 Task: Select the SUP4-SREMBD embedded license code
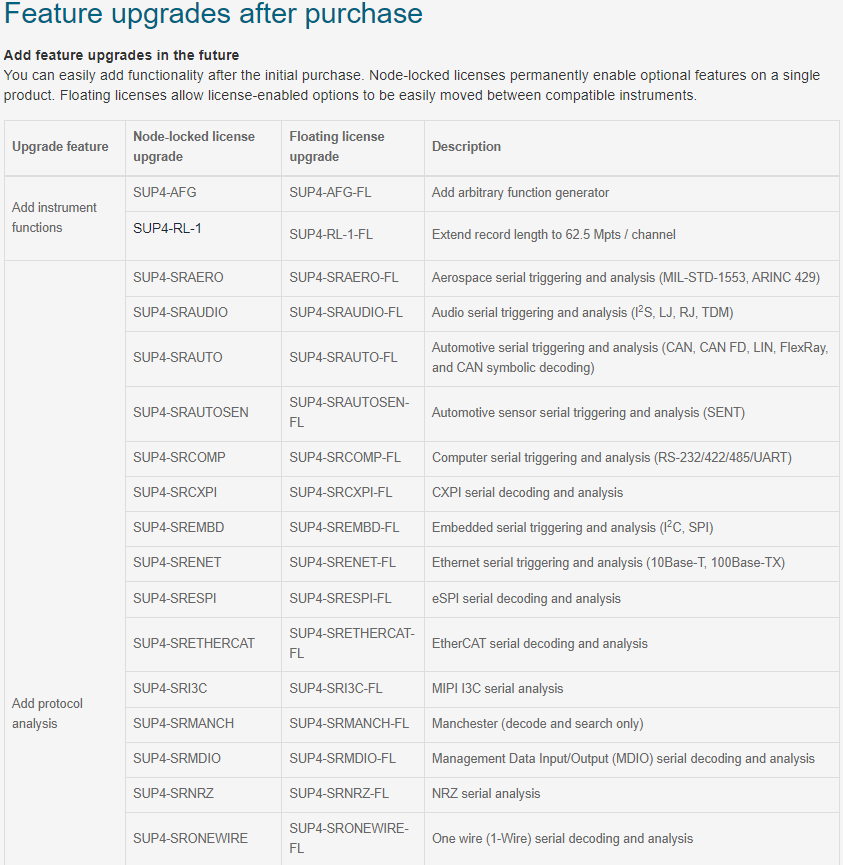178,528
